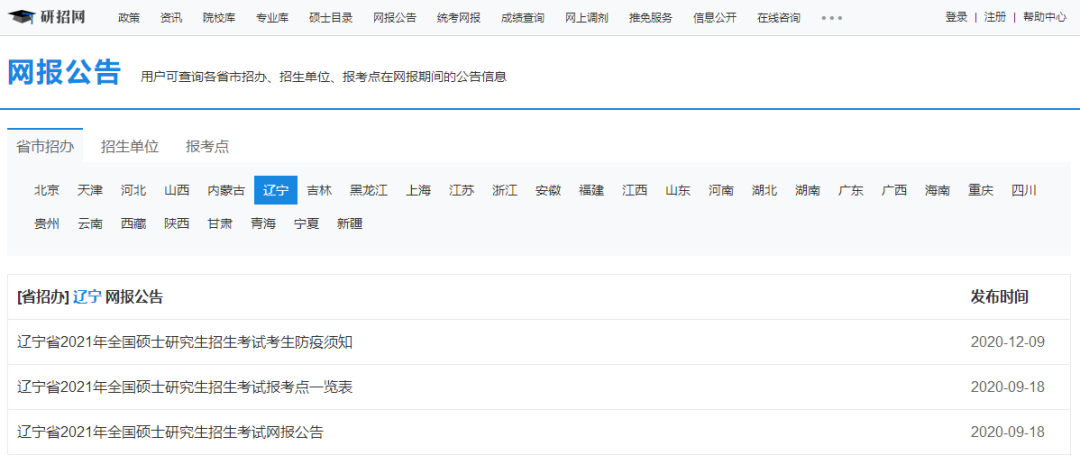Open the 报考点一览表 announcement link

click(185, 387)
